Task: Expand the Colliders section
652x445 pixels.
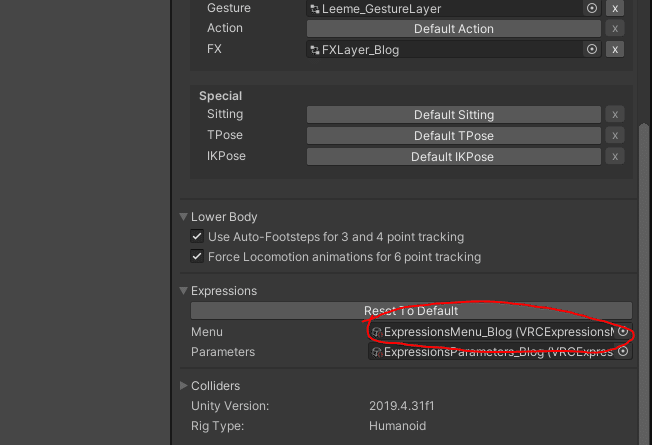Action: coord(183,386)
